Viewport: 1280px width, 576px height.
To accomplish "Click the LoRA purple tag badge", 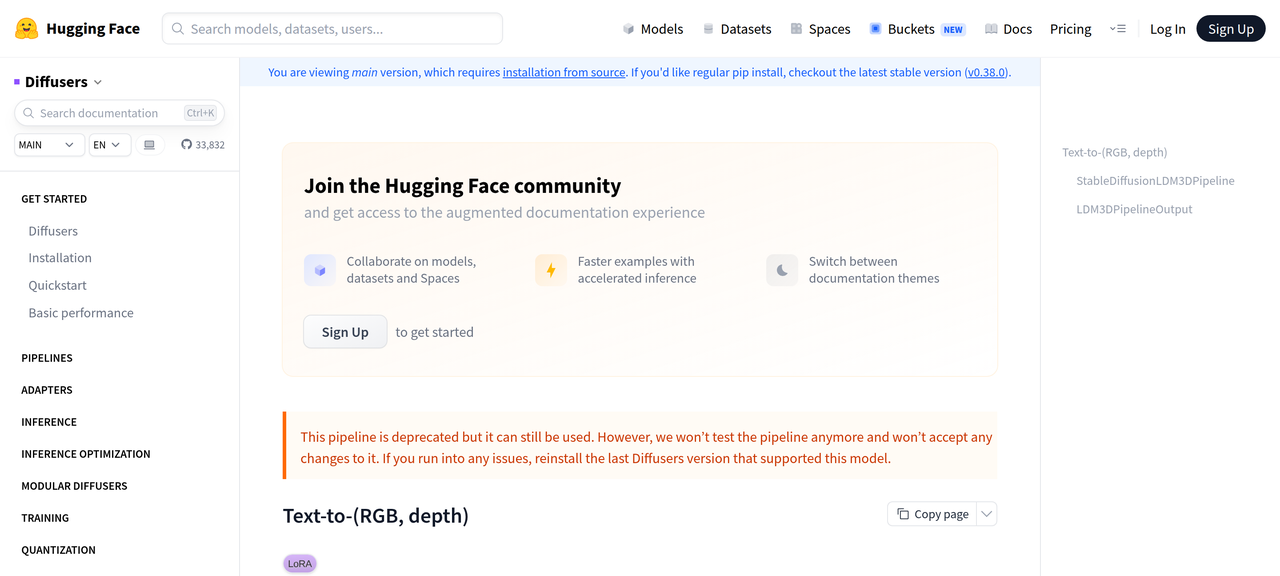I will point(300,564).
